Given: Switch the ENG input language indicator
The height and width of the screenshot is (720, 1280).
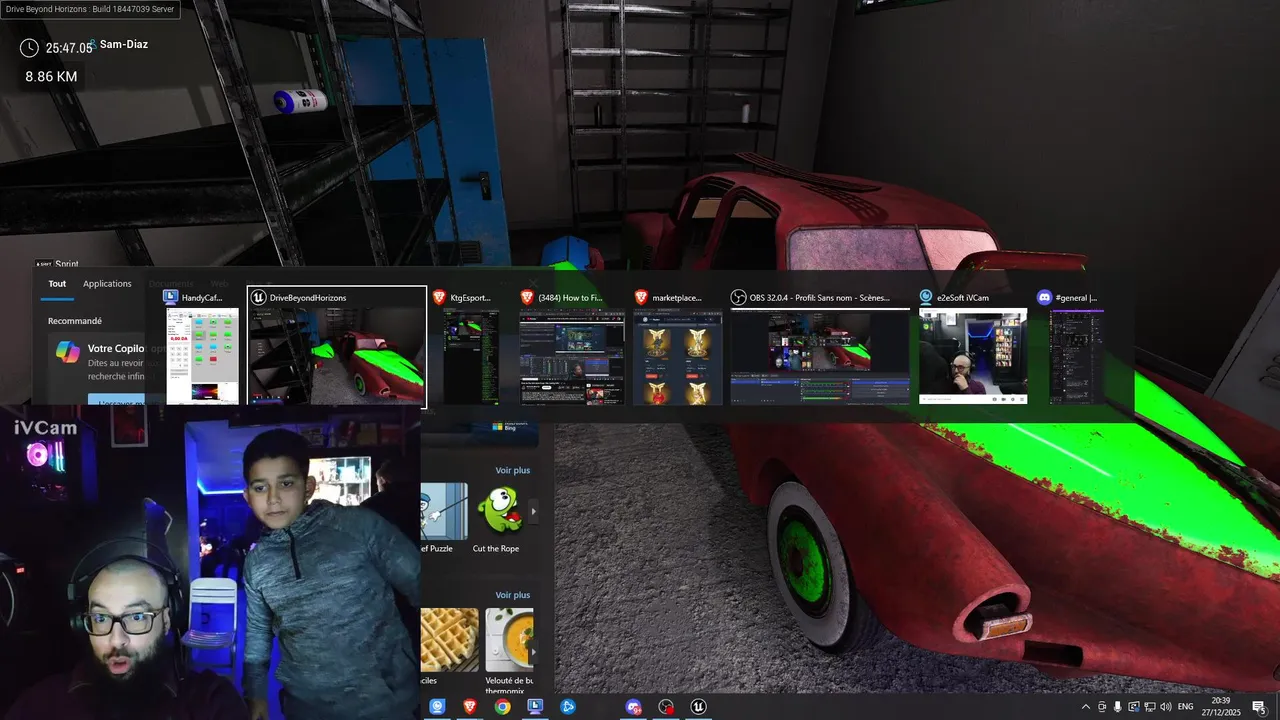Looking at the screenshot, I should (x=1186, y=707).
